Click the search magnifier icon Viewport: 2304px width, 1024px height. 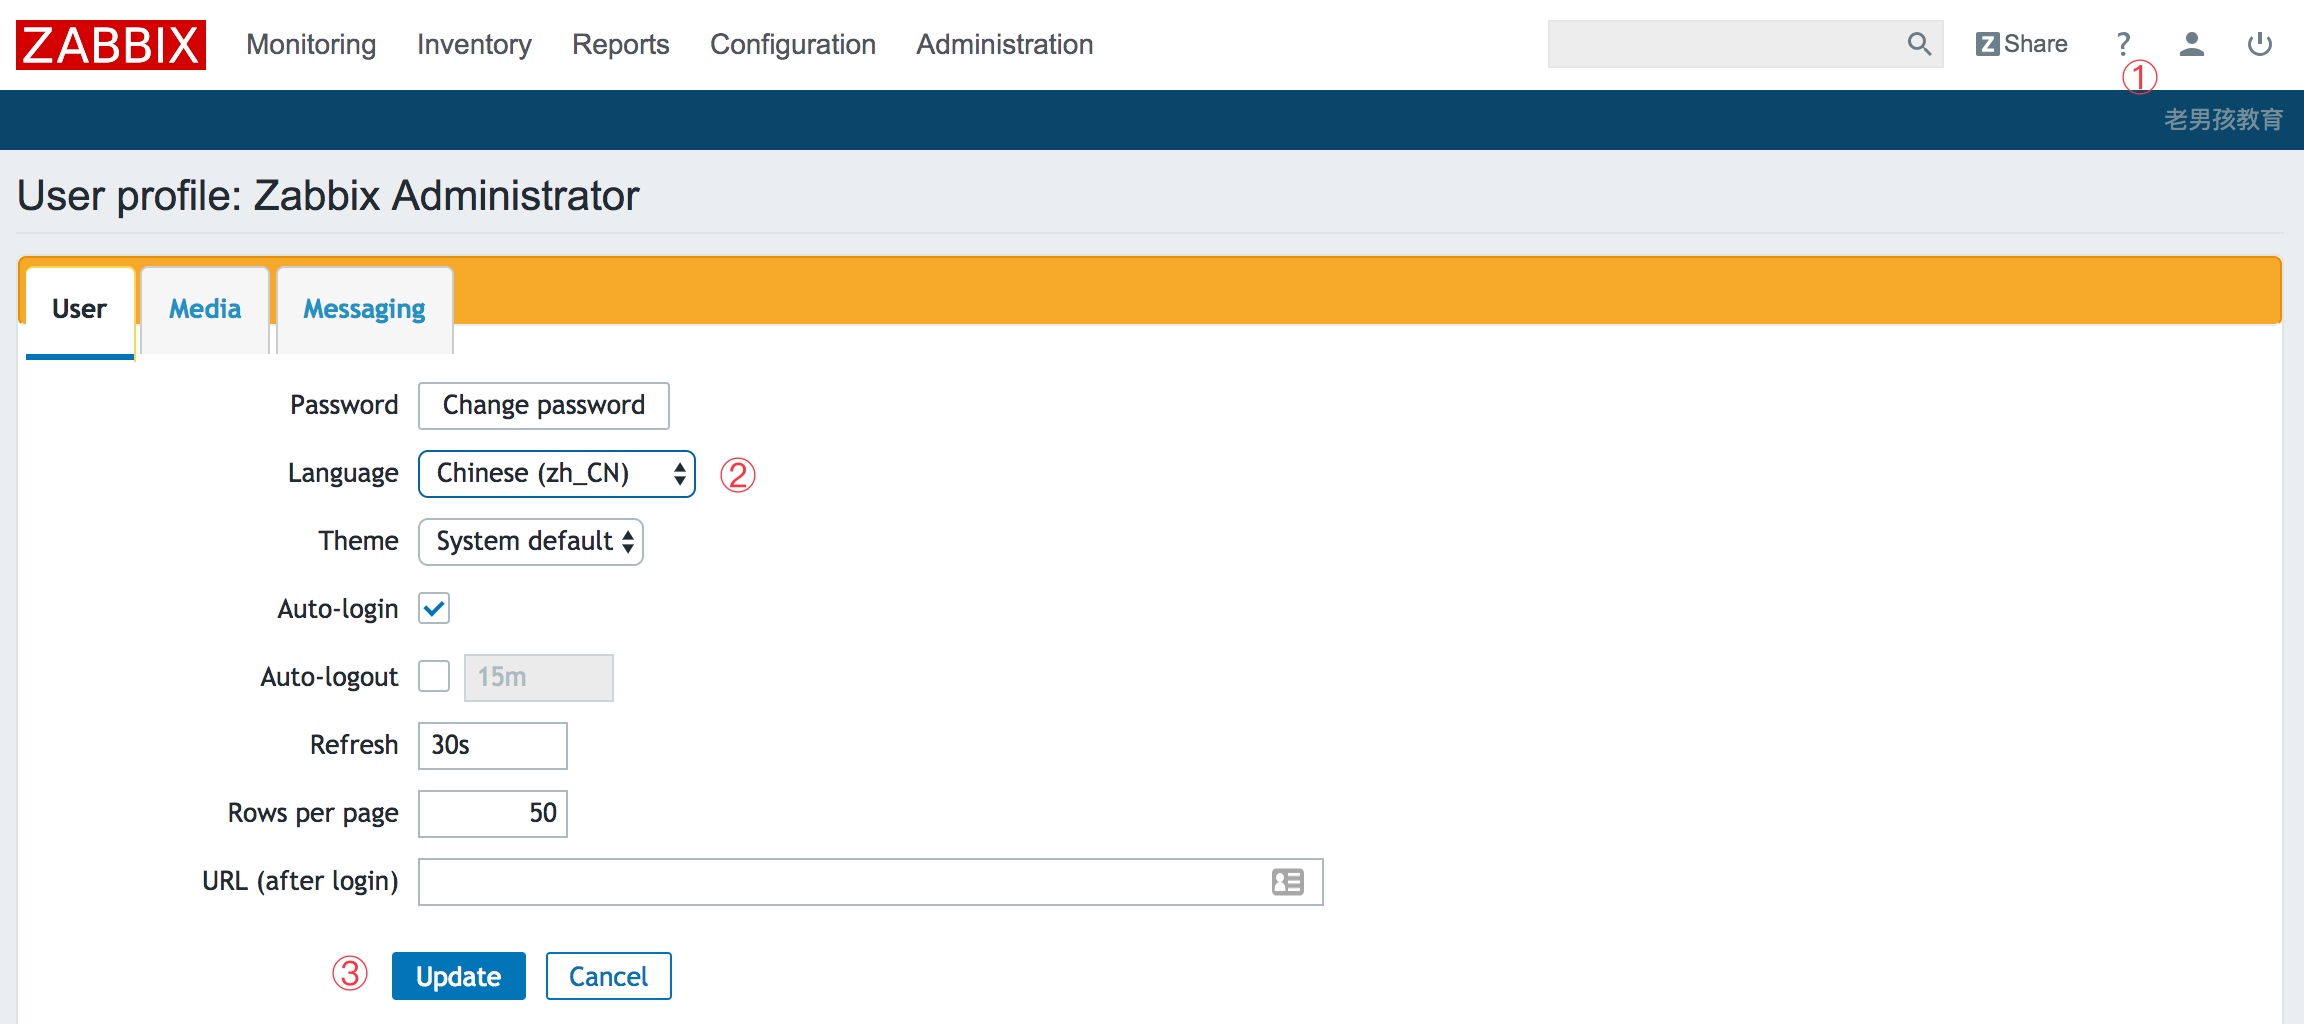click(x=1919, y=44)
